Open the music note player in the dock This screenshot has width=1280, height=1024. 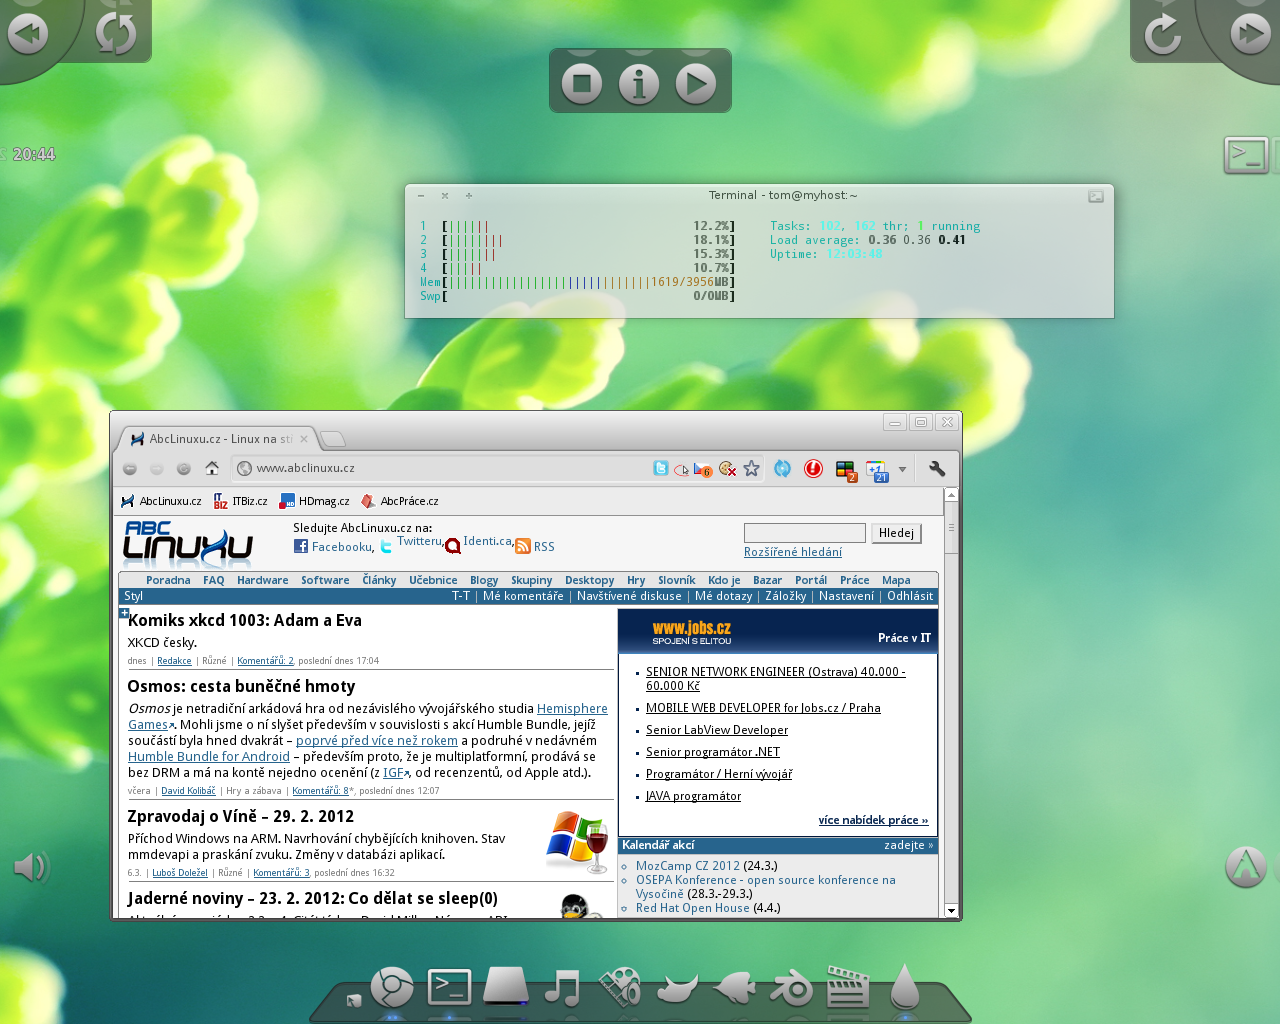(x=562, y=988)
